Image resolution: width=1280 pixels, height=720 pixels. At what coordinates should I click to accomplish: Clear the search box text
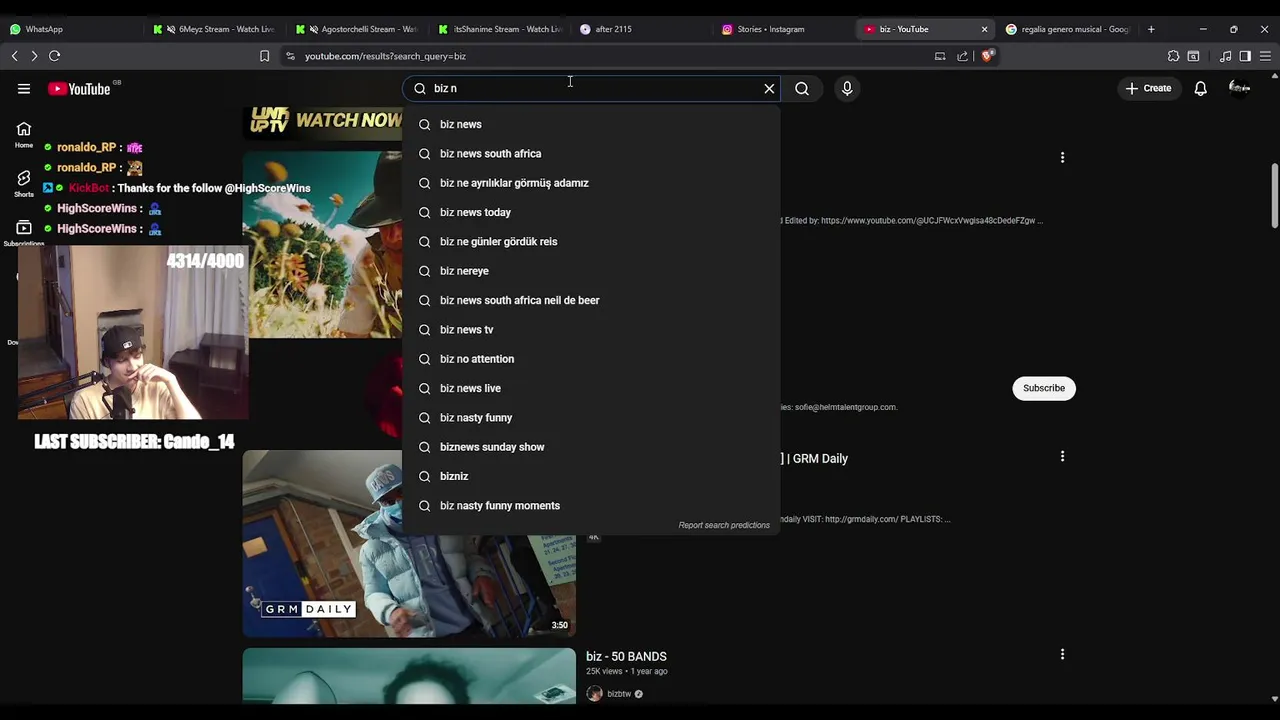pyautogui.click(x=769, y=89)
